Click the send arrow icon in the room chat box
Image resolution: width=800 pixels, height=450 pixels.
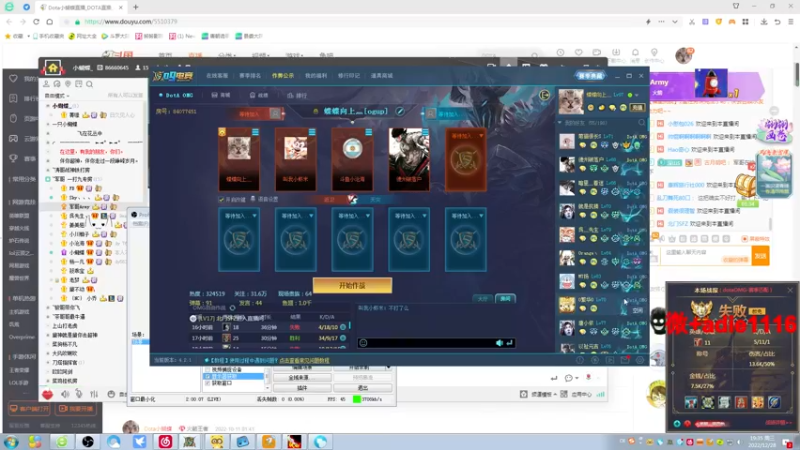tap(509, 343)
